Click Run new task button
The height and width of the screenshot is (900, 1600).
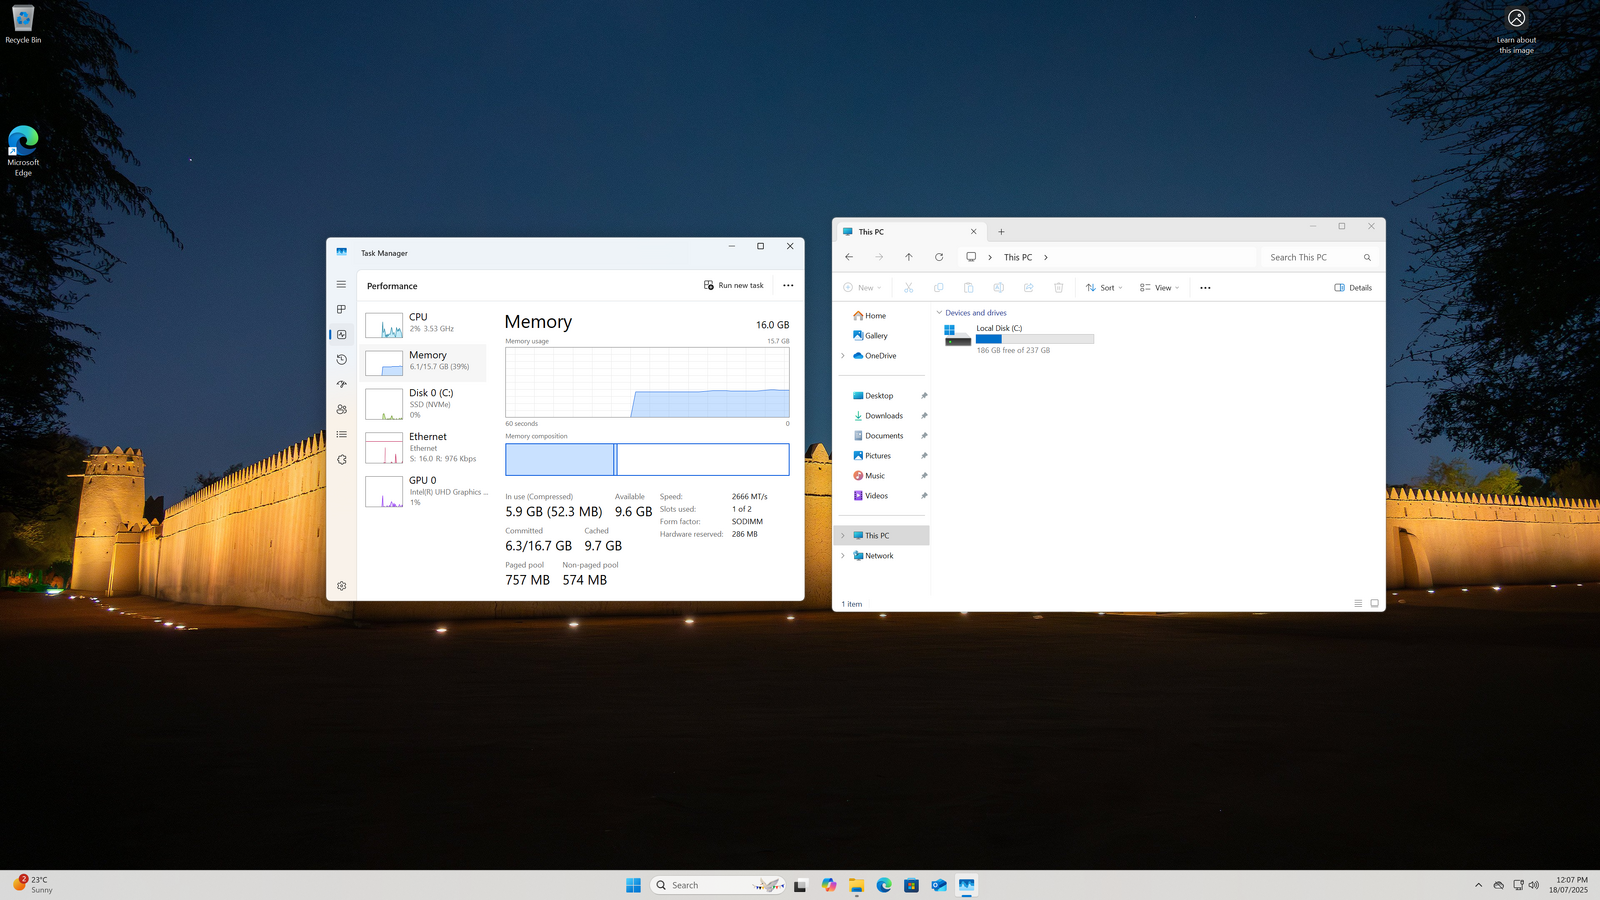(733, 285)
